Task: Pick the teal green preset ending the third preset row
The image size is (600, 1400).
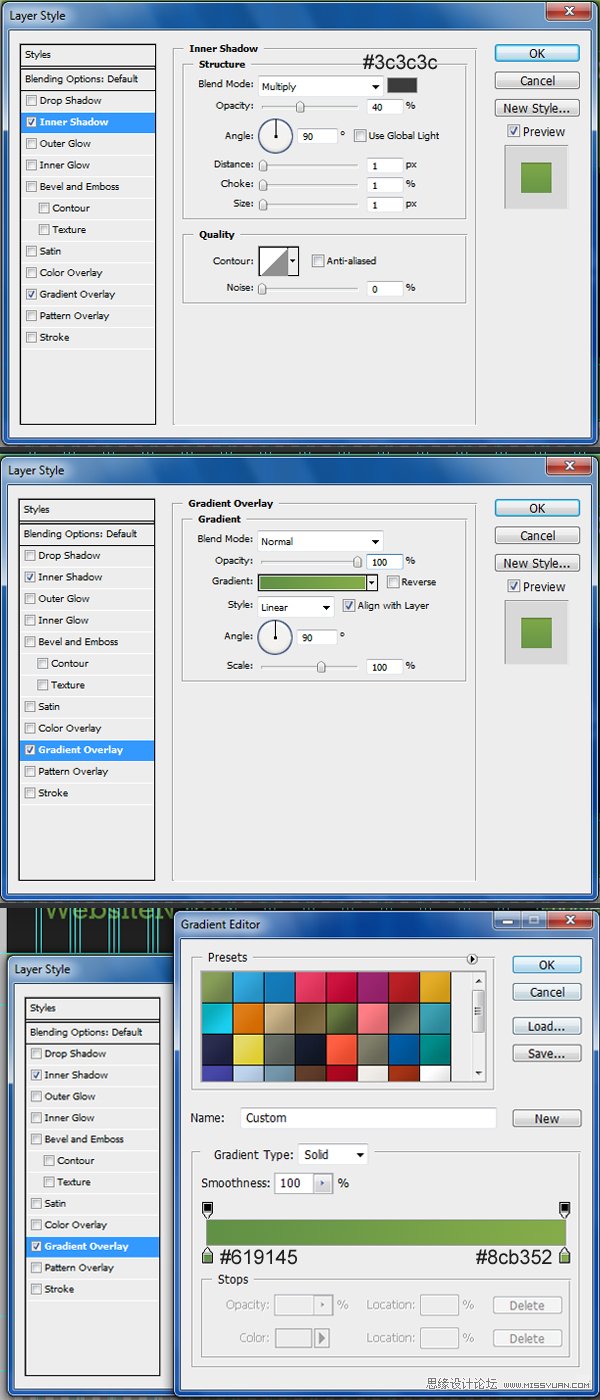Action: (x=435, y=1050)
